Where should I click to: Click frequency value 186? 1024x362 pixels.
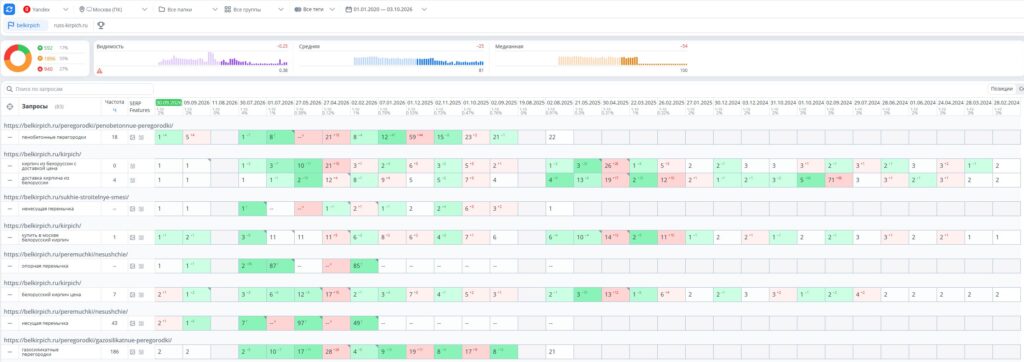[x=114, y=351]
